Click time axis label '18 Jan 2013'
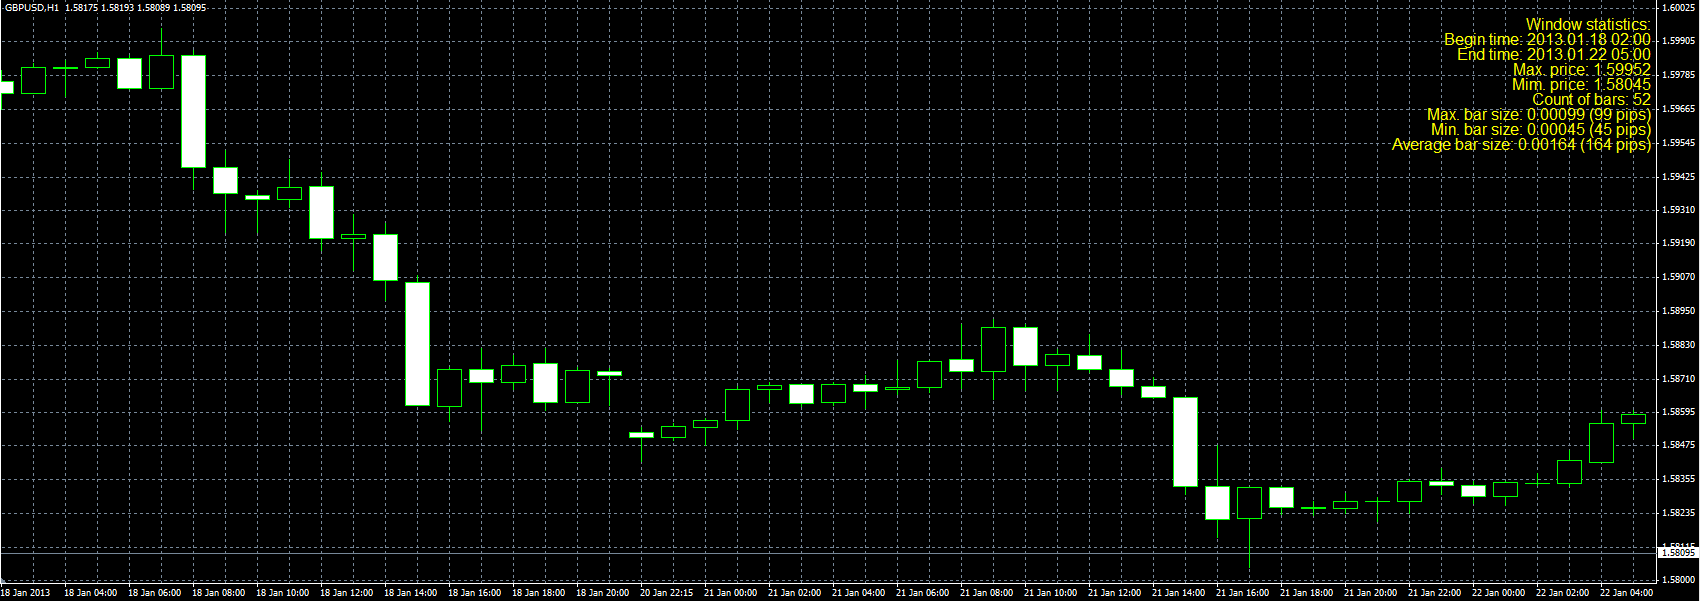Viewport: 1700px width, 601px height. click(x=26, y=593)
